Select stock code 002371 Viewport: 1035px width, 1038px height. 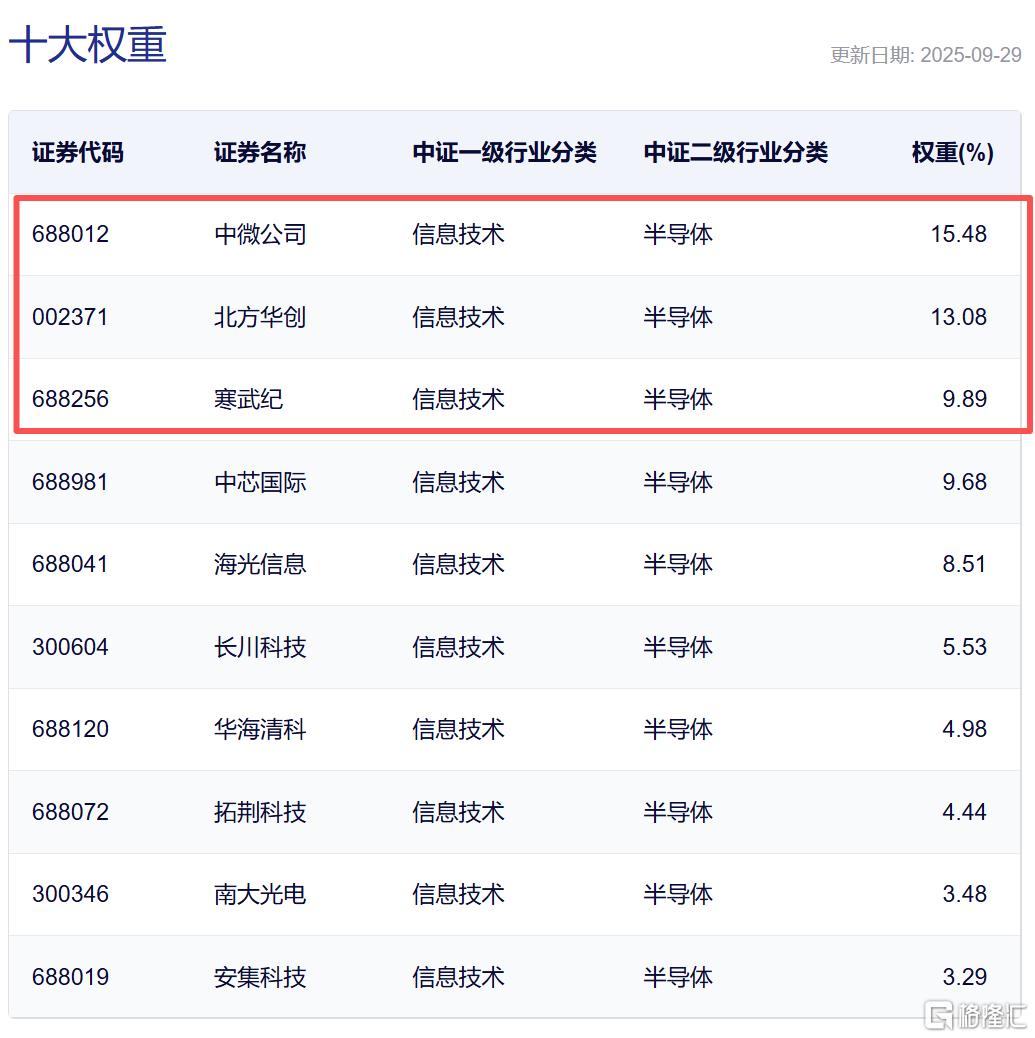70,316
